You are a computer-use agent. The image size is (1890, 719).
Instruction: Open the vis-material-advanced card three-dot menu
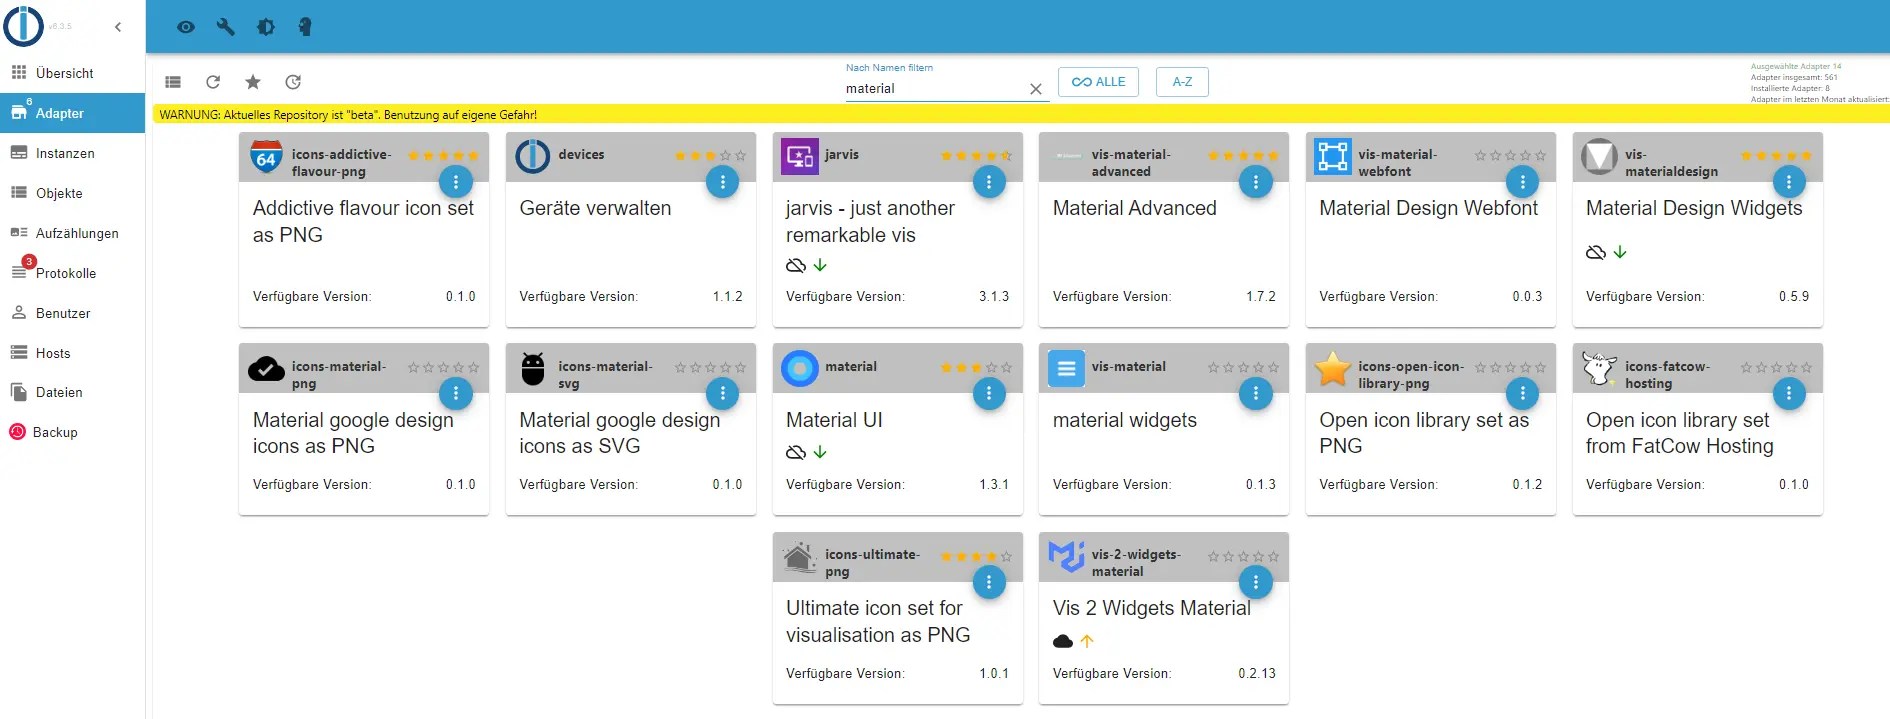click(x=1256, y=182)
